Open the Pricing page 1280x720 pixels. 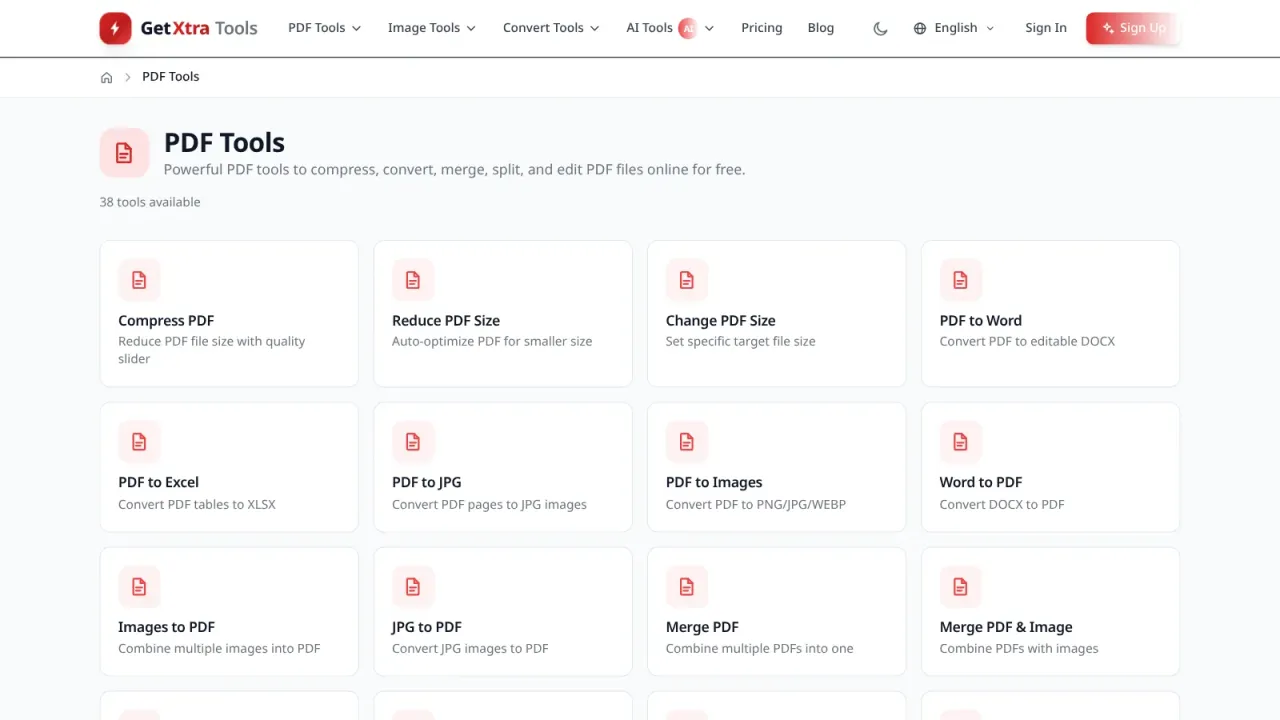tap(762, 28)
